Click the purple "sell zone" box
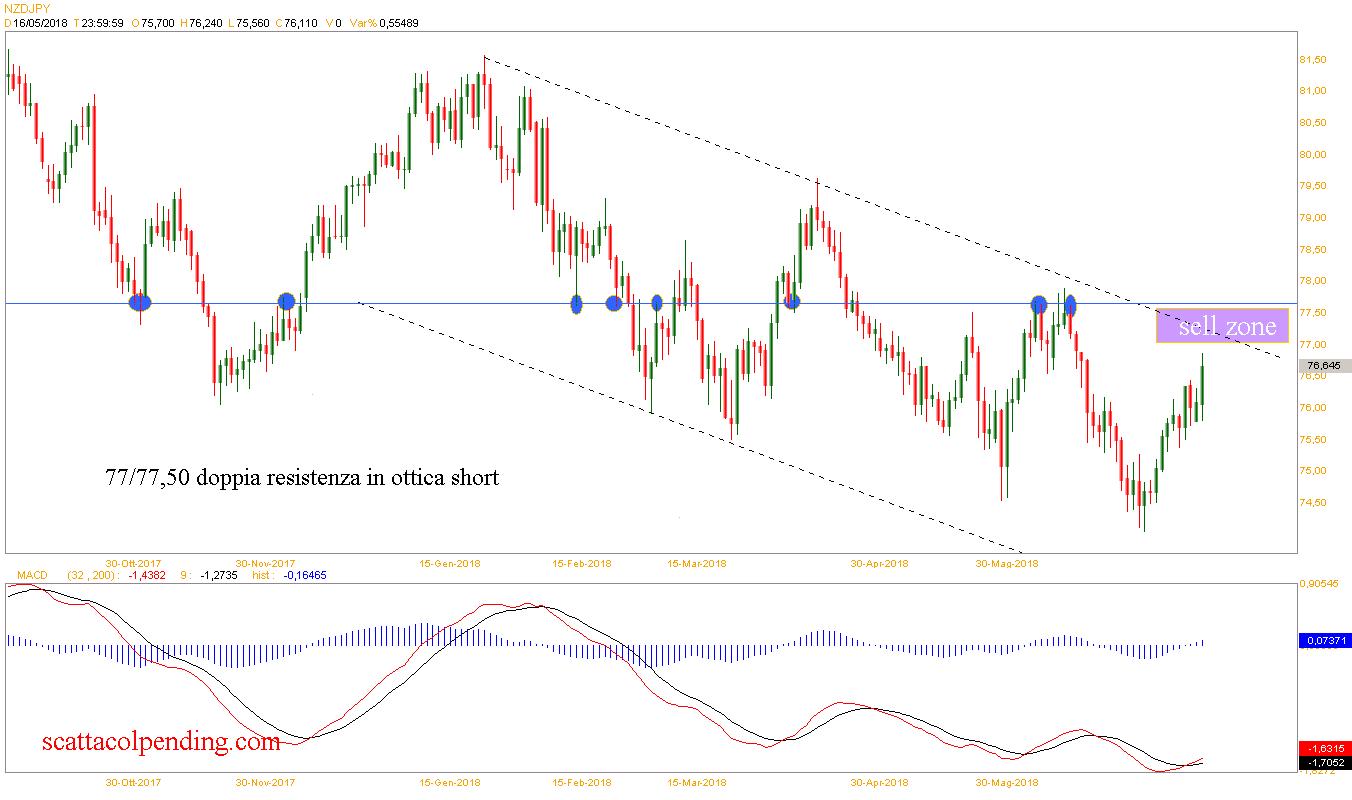 pyautogui.click(x=1228, y=326)
